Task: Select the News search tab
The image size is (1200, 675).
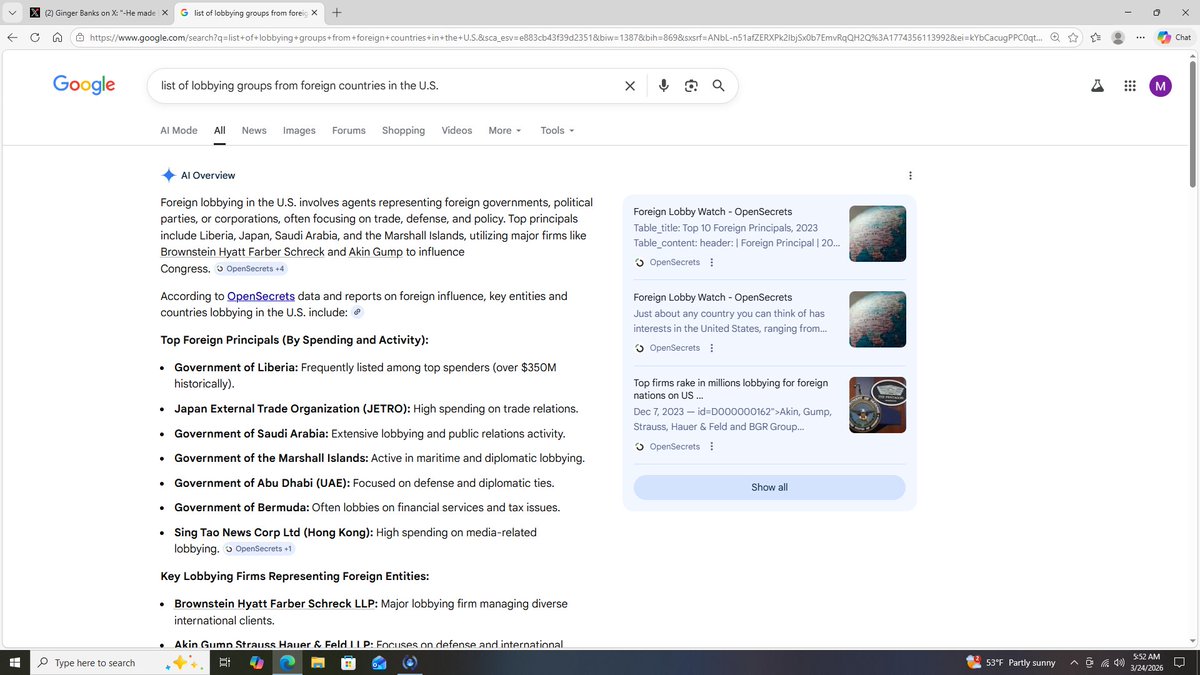Action: [x=254, y=130]
